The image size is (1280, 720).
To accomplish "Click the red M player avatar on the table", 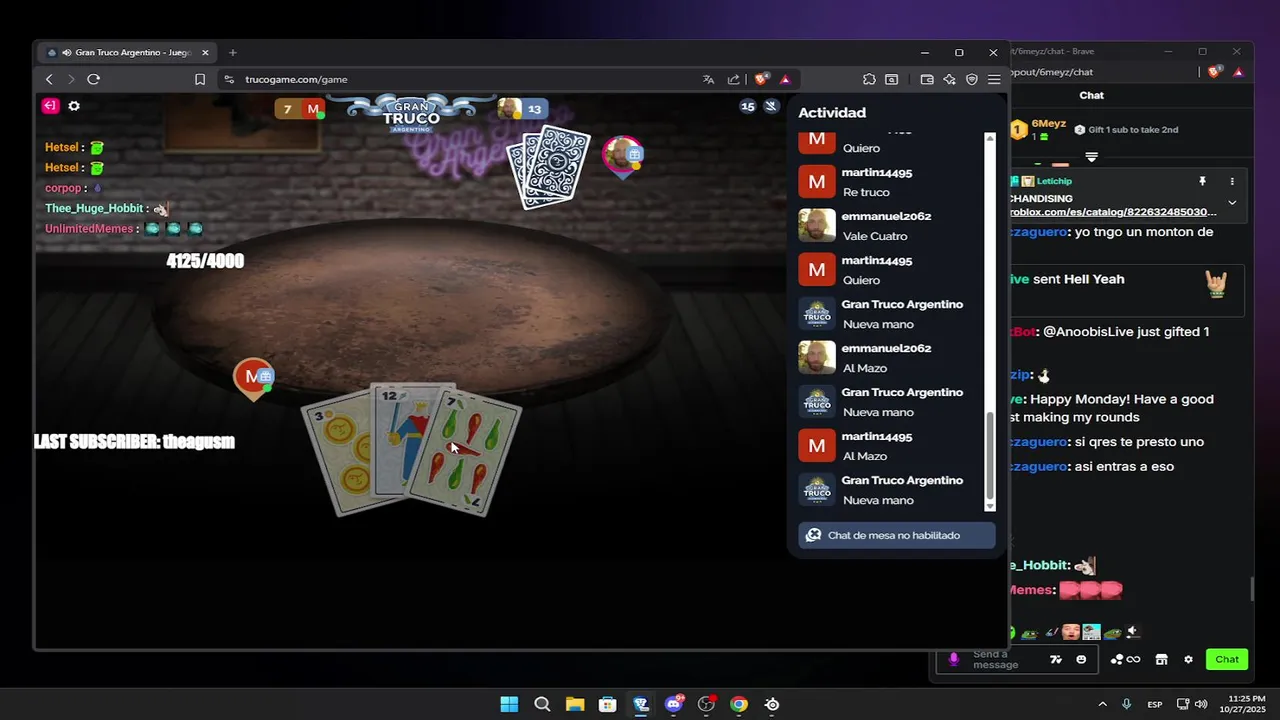I will pos(253,378).
